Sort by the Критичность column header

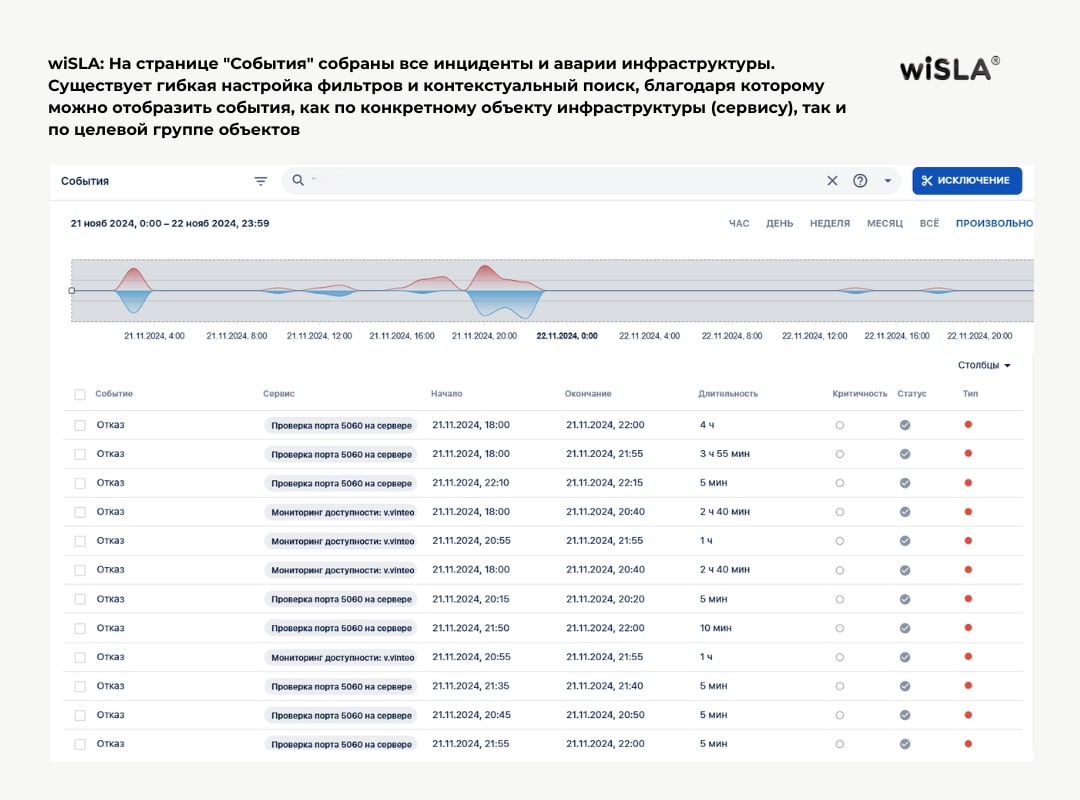point(859,393)
